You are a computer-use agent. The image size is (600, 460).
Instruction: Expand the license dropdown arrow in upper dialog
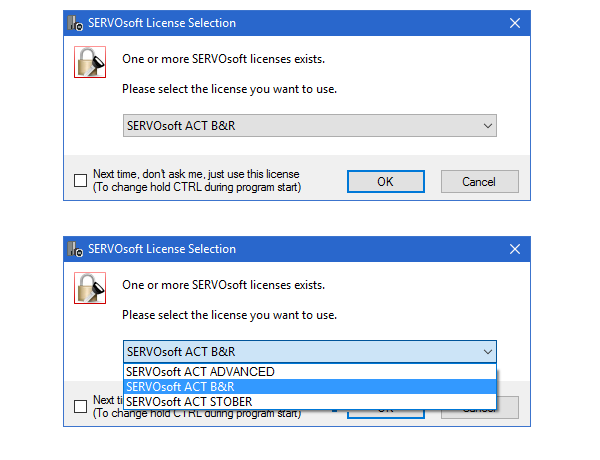[487, 126]
